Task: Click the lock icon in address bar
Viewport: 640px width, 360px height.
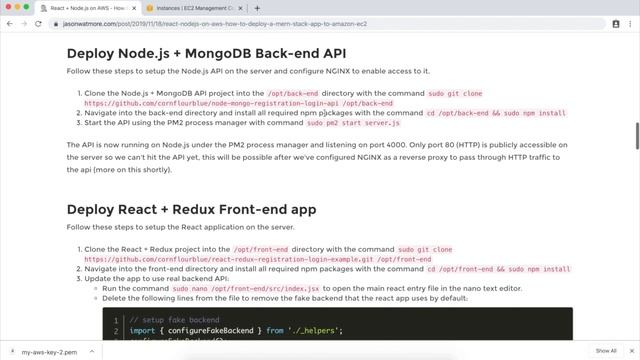Action: pyautogui.click(x=56, y=24)
